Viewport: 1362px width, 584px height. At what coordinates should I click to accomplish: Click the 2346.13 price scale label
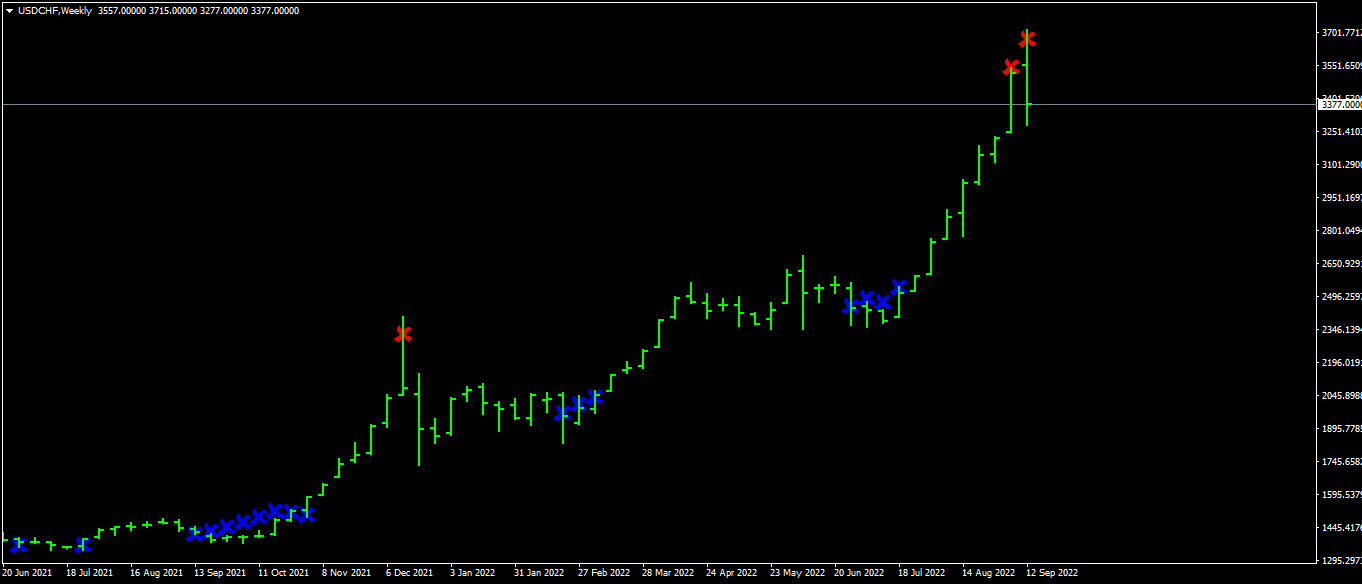1341,330
